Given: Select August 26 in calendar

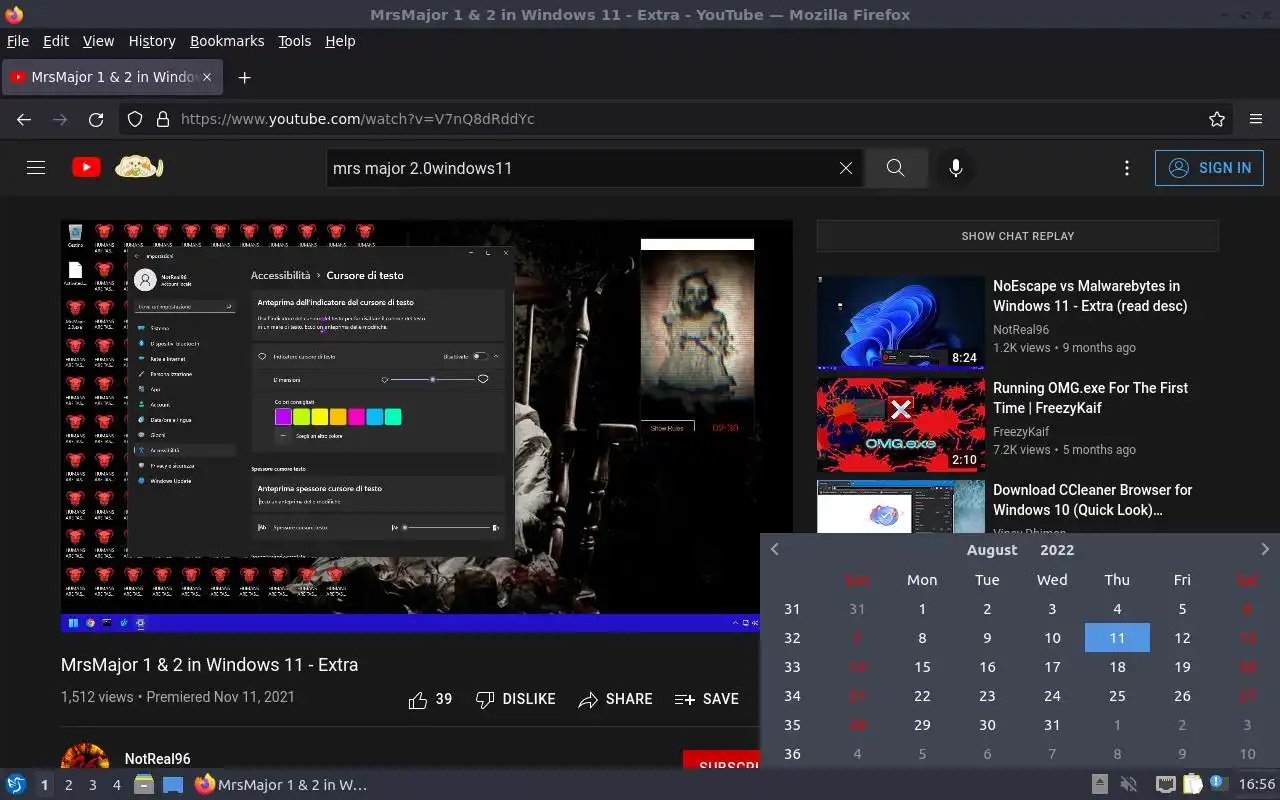Looking at the screenshot, I should (1182, 696).
